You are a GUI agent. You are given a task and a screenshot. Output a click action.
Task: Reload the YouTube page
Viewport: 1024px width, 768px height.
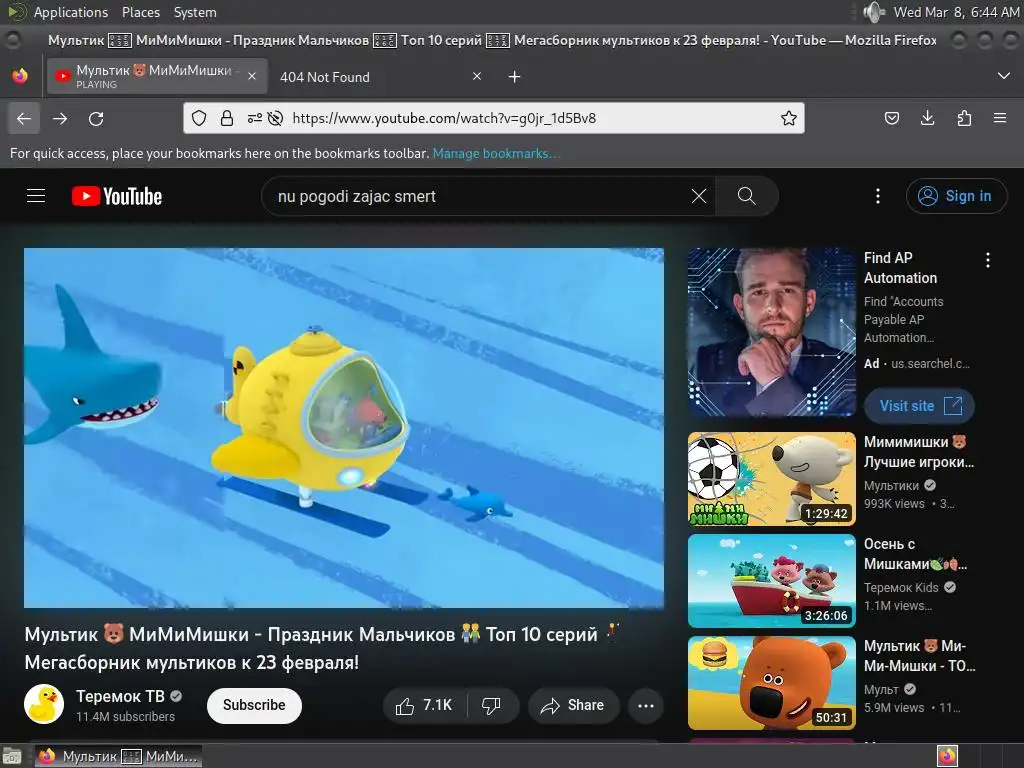pyautogui.click(x=96, y=118)
